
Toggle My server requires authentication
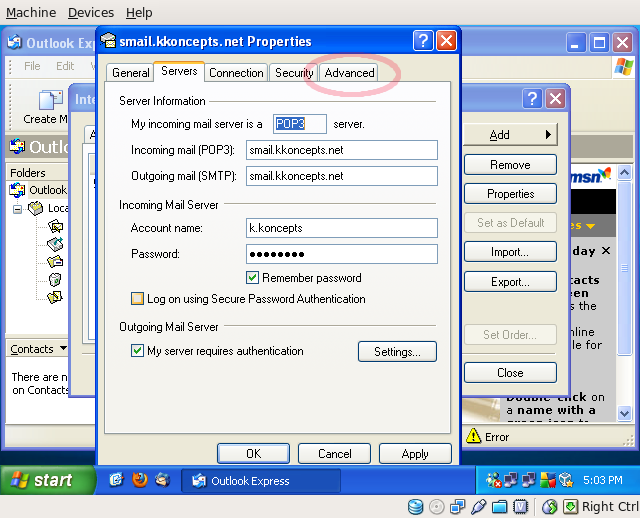click(137, 351)
